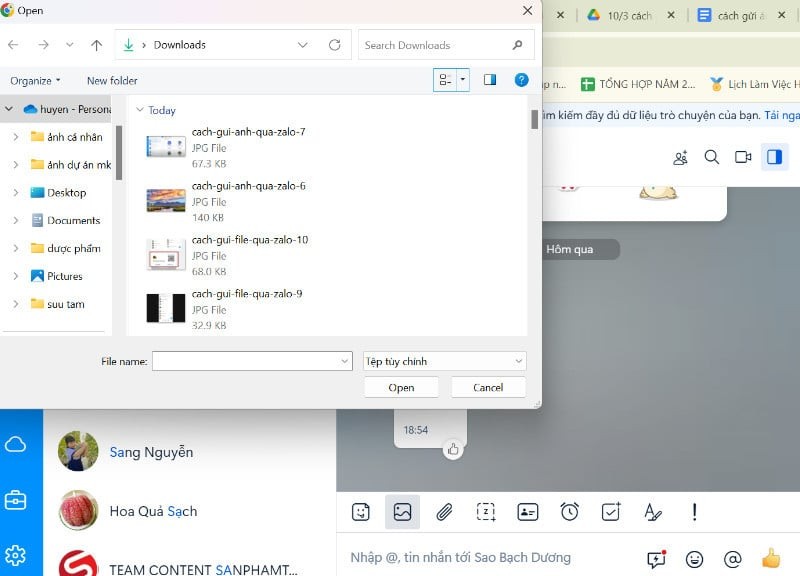Open the screen capture tool icon
The image size is (800, 576).
[486, 511]
